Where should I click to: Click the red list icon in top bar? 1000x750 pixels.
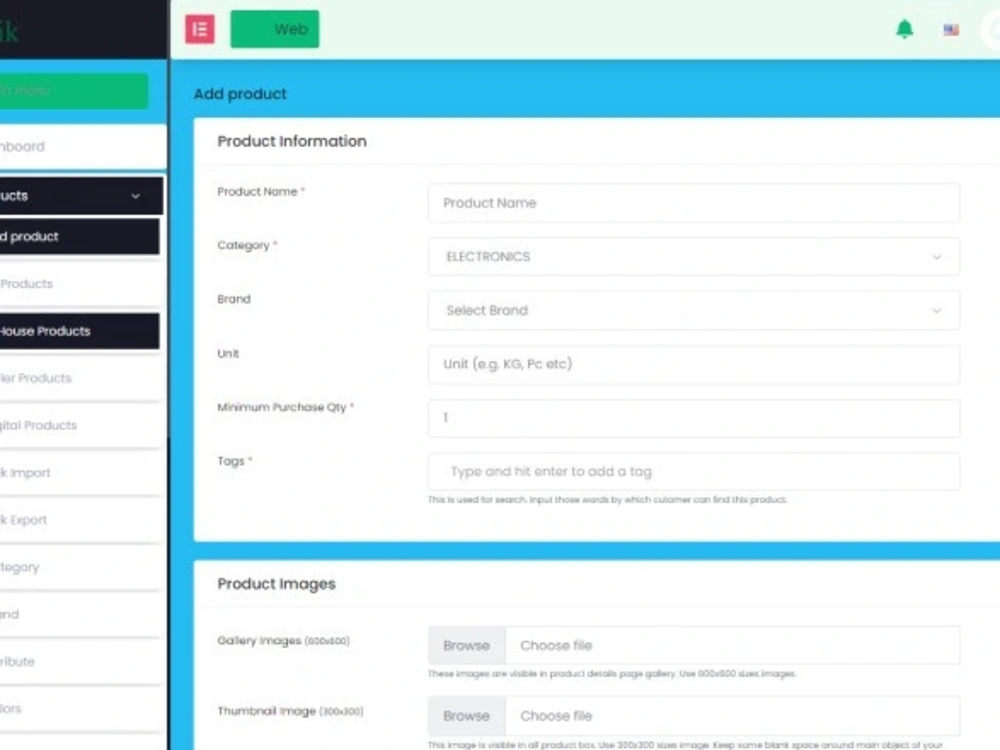[198, 29]
